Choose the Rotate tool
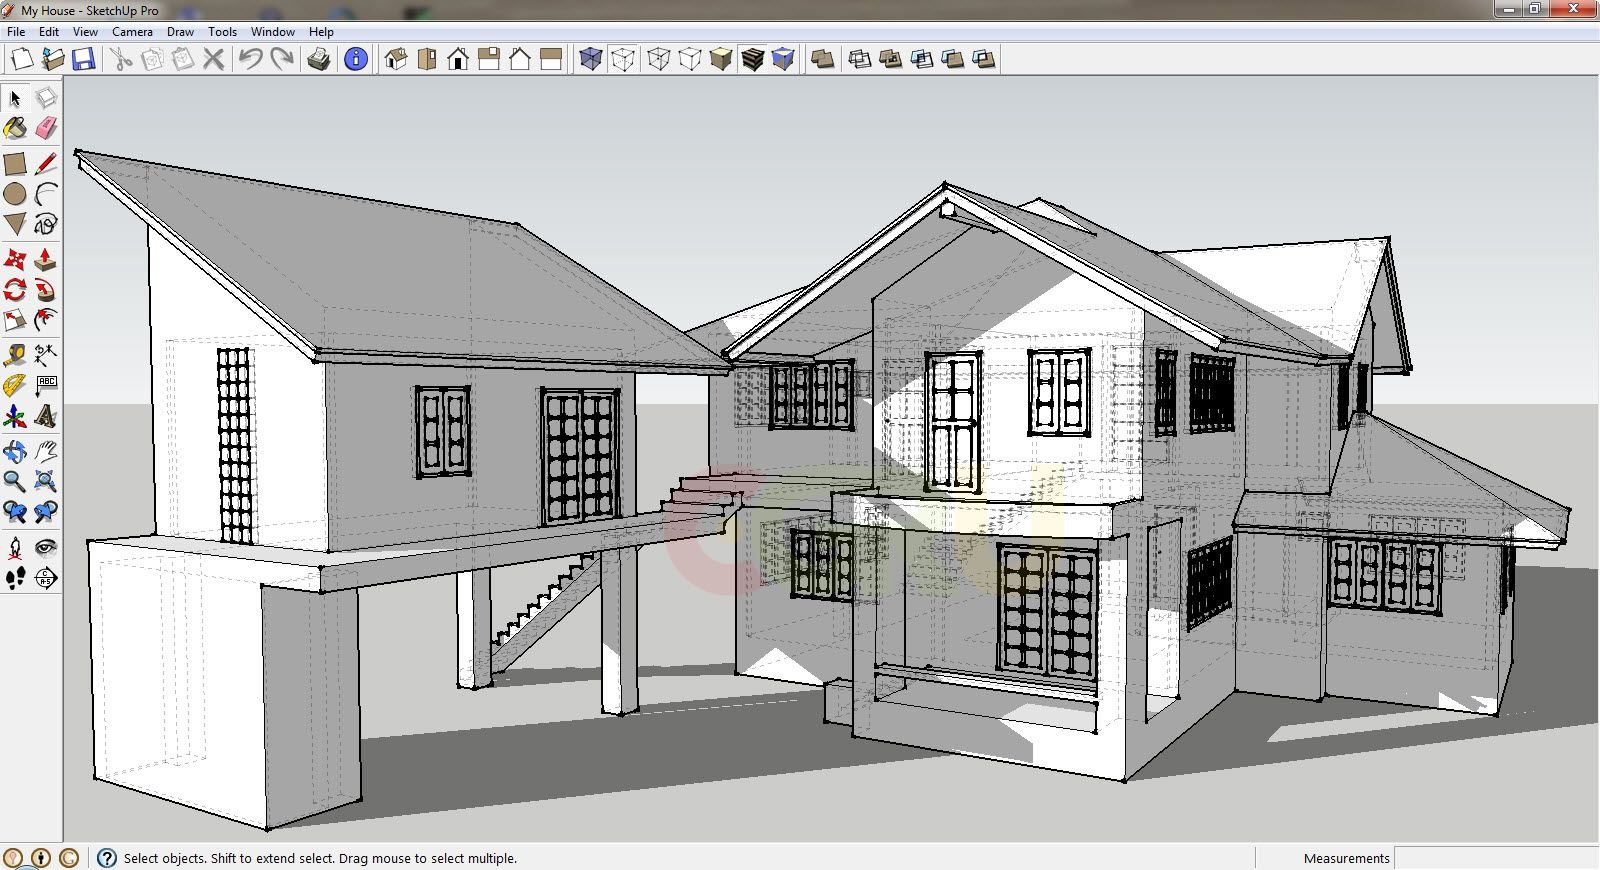 15,290
